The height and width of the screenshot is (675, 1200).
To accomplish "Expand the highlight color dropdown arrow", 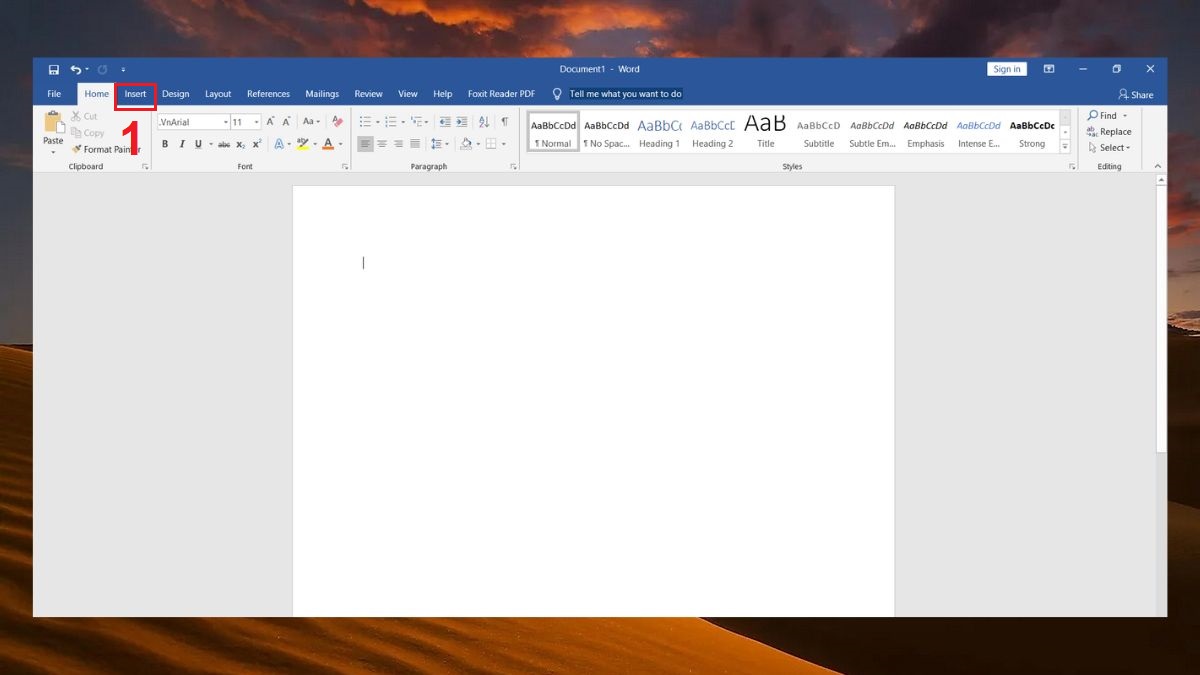I will click(315, 144).
